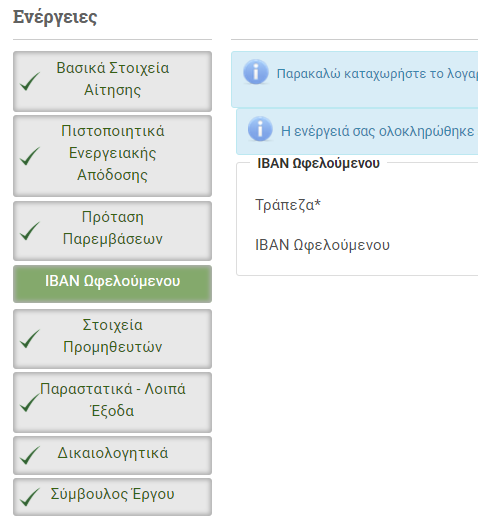478x525 pixels.
Task: Open Στοιχεία Προμηθευτών section
Action: pos(112,339)
